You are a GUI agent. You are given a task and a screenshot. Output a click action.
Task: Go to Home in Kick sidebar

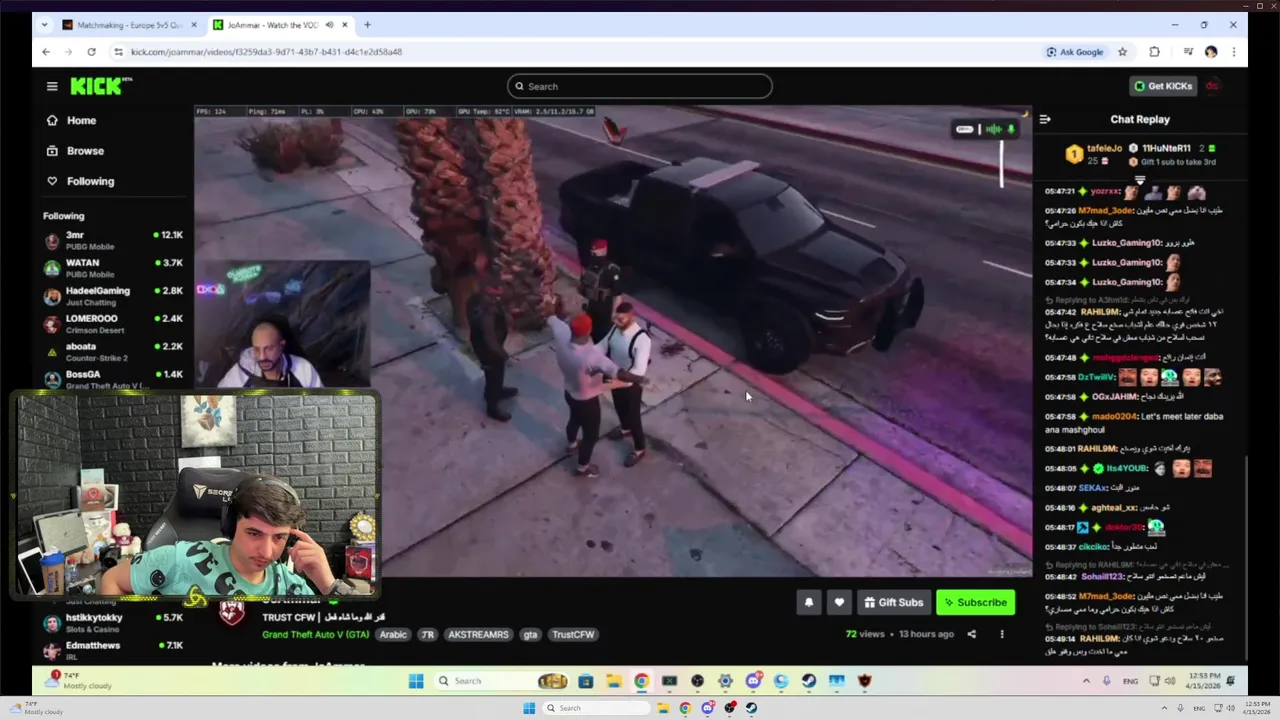coord(71,120)
